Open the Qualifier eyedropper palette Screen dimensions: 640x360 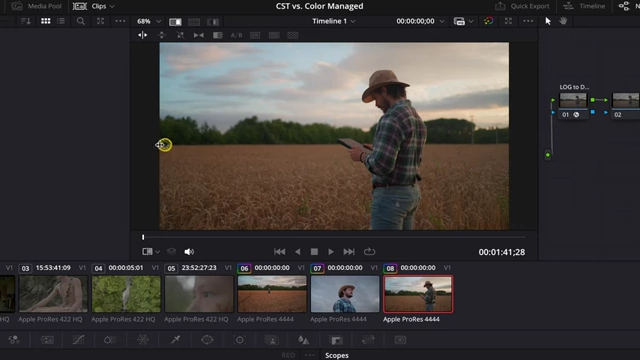click(x=176, y=340)
